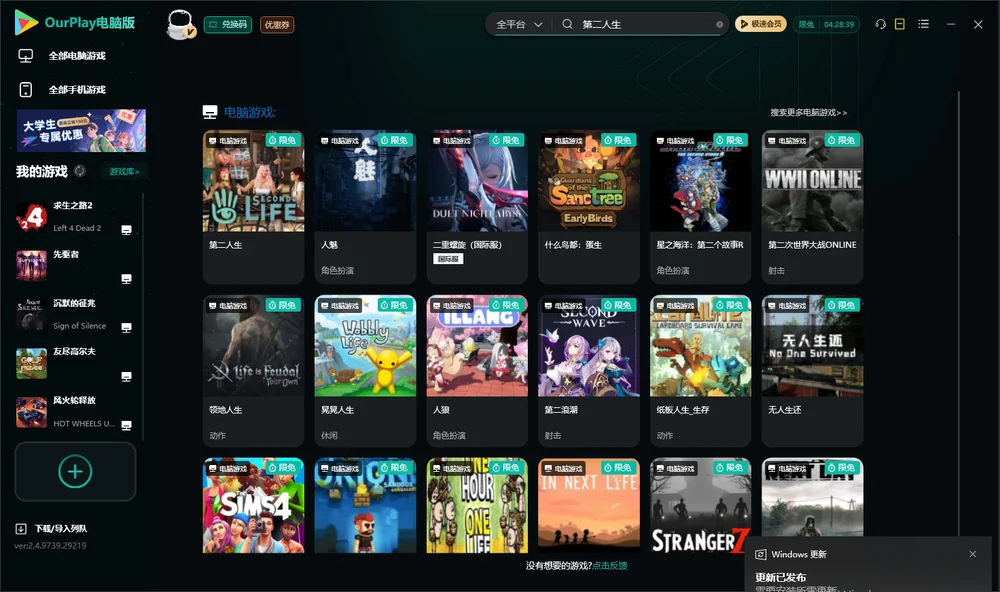The image size is (1000, 592).
Task: Click the 限免 countdown timer badge
Action: click(x=826, y=24)
